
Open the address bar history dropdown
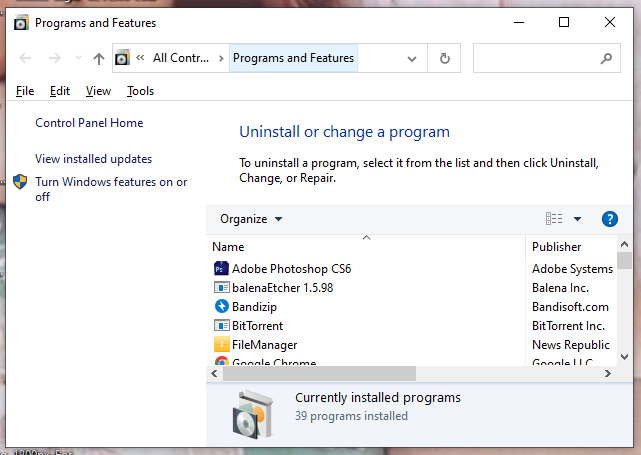(x=412, y=58)
